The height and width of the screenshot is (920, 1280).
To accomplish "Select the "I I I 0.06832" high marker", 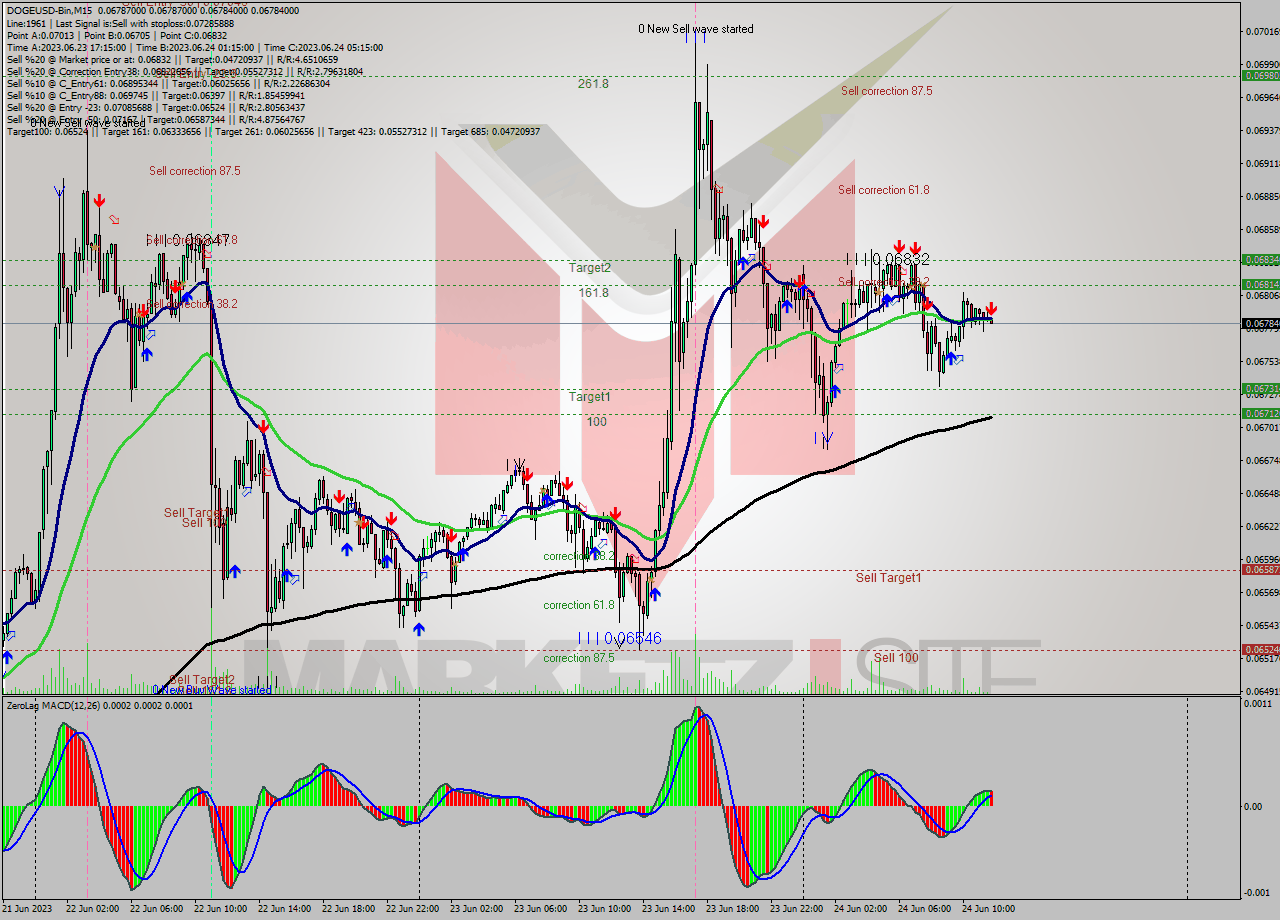I will coord(888,259).
